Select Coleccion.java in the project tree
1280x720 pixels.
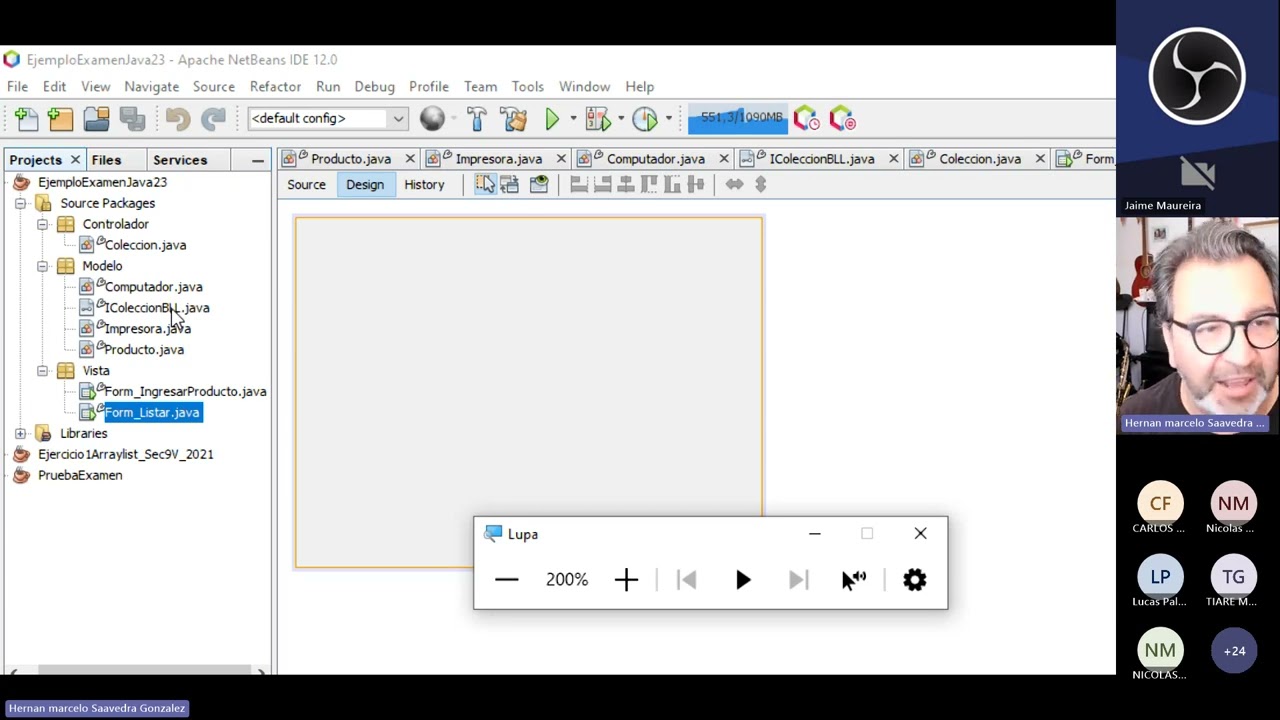[x=145, y=245]
